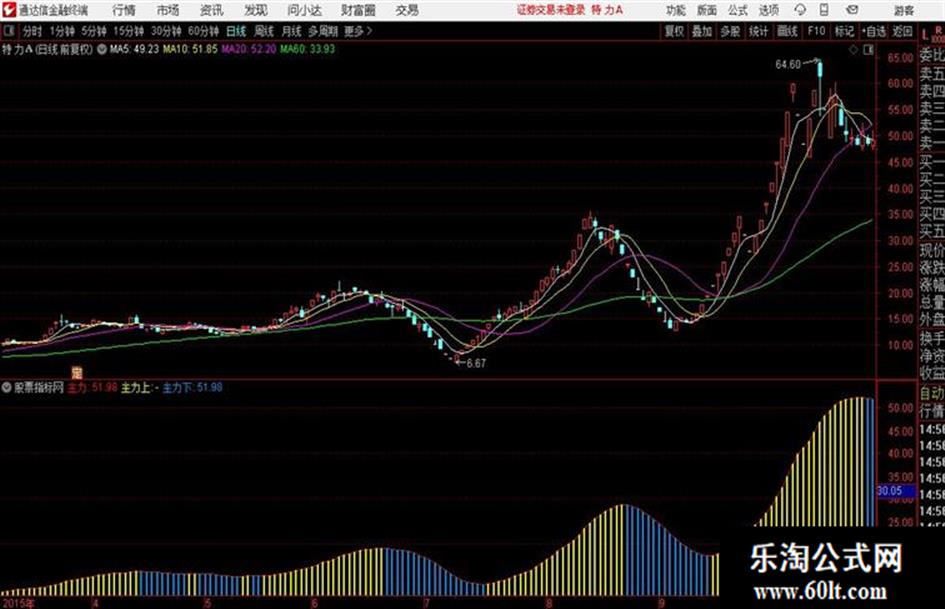Open the 交易 menu
945x609 pixels.
click(x=407, y=10)
